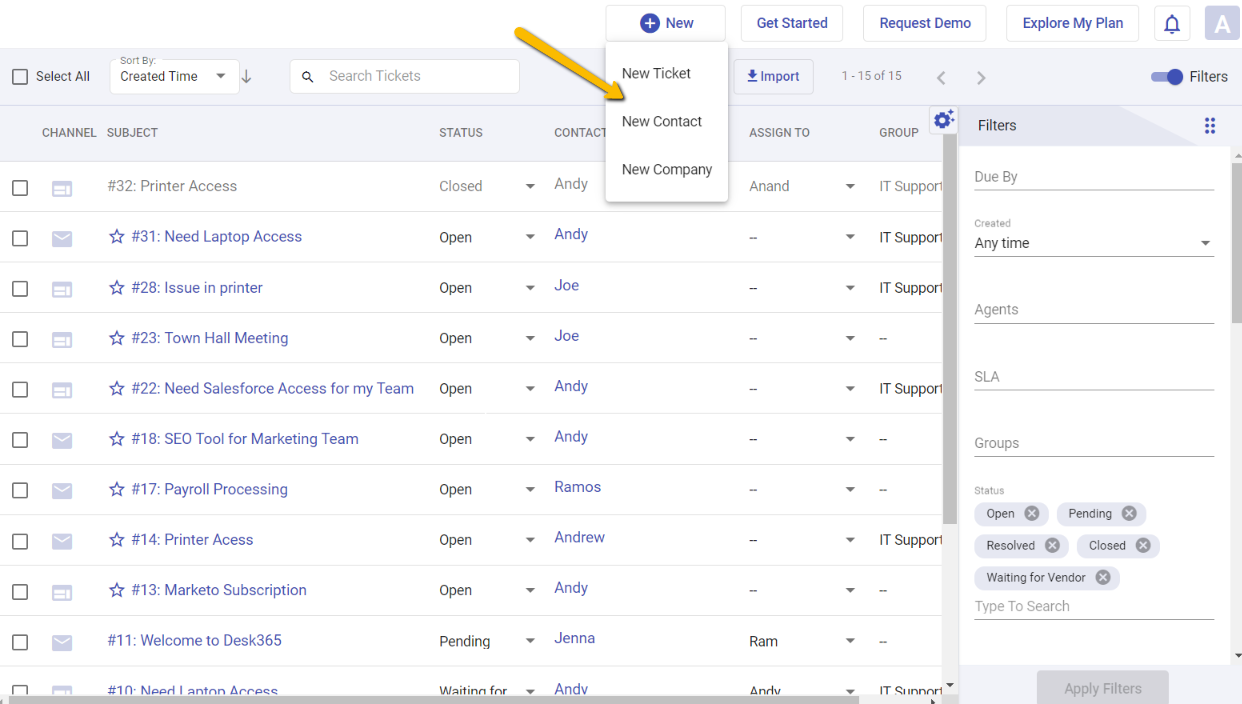The width and height of the screenshot is (1242, 704).
Task: Open the Filters grid menu icon
Action: [1210, 126]
